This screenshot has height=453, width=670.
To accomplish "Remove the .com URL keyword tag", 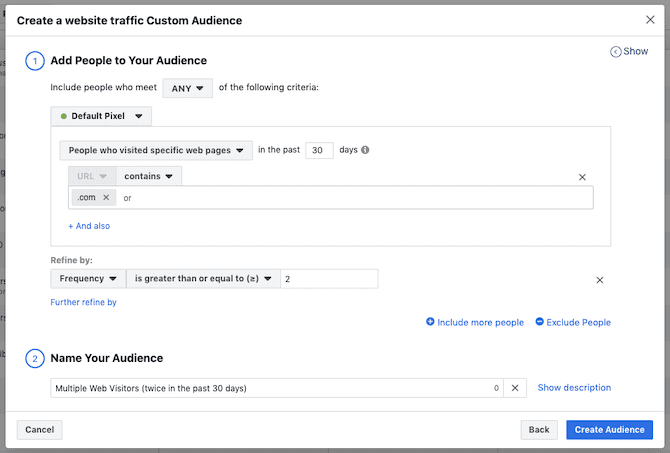I will pos(106,198).
